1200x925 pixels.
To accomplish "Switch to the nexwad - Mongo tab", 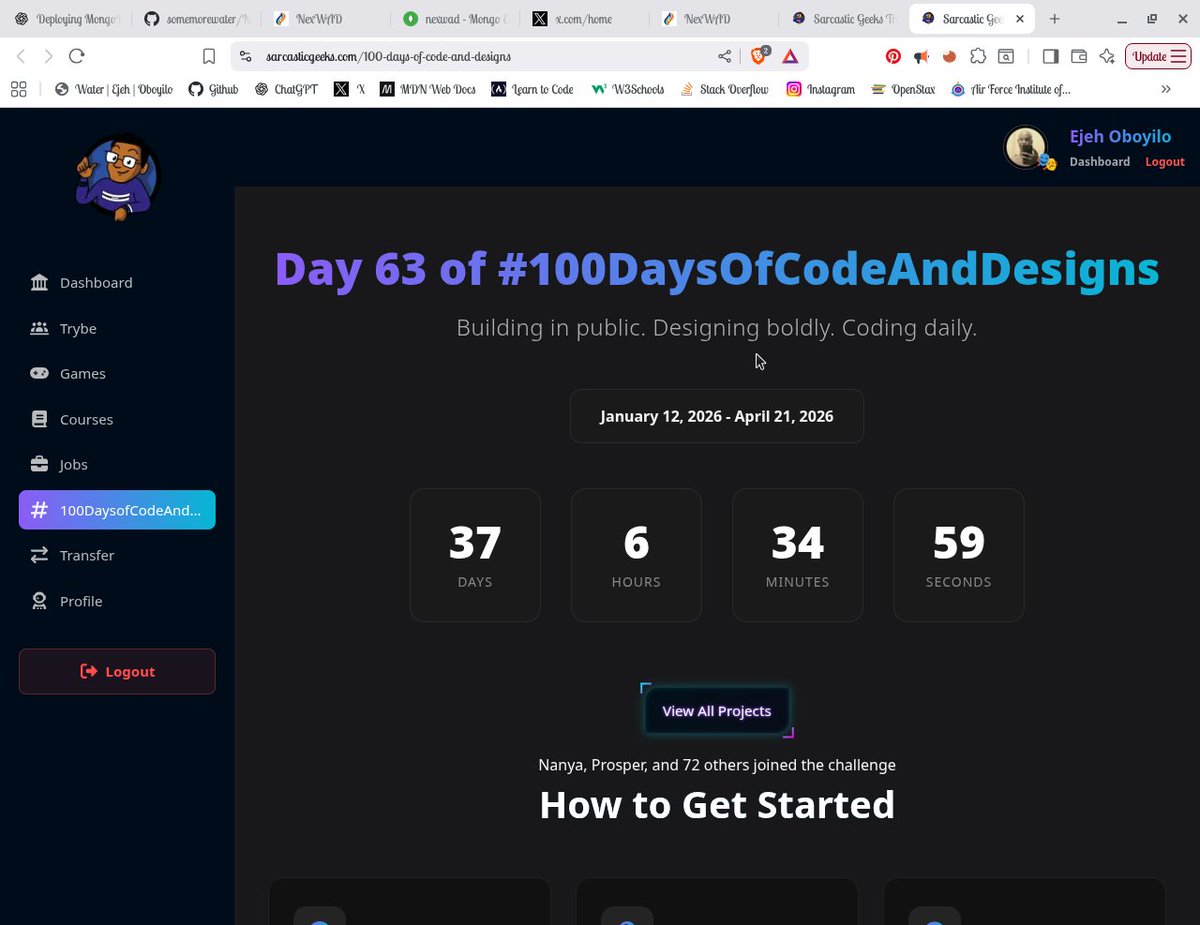I will tap(454, 19).
